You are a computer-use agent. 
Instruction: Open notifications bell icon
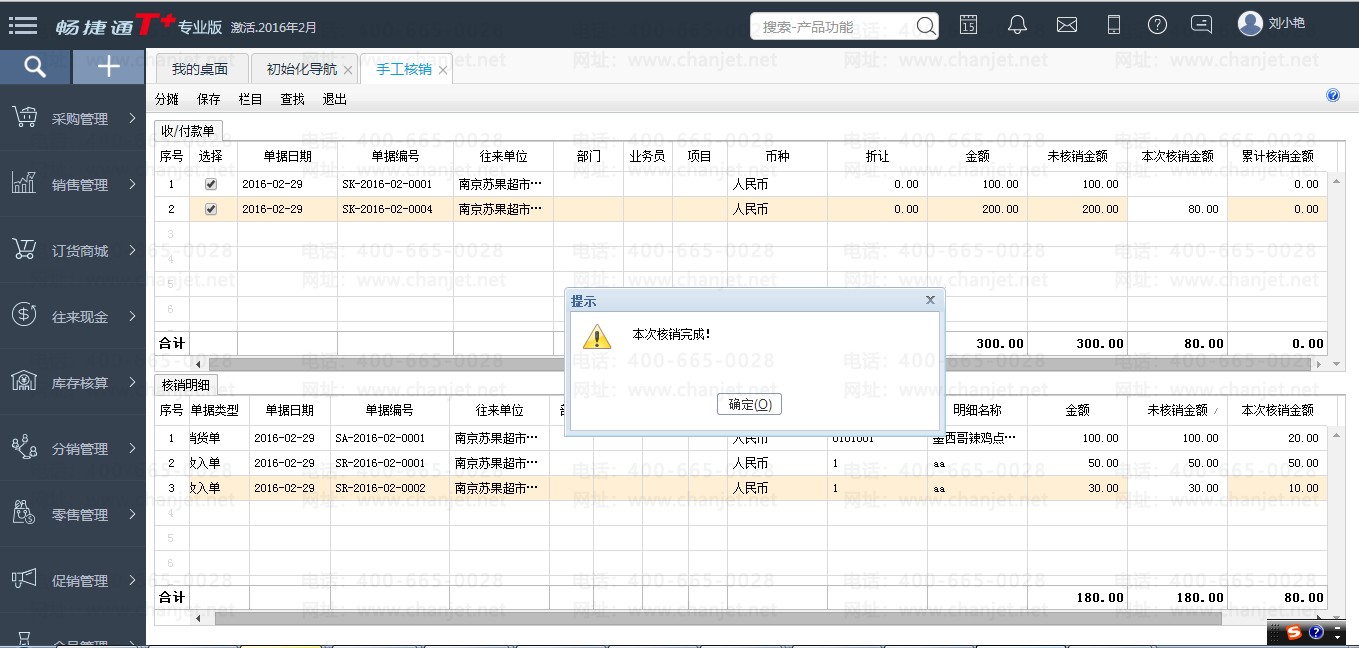click(1017, 25)
